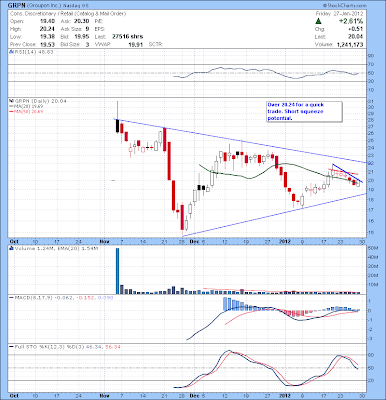
Task: Click the date "Friday 27-Jan-2012"
Action: click(340, 14)
